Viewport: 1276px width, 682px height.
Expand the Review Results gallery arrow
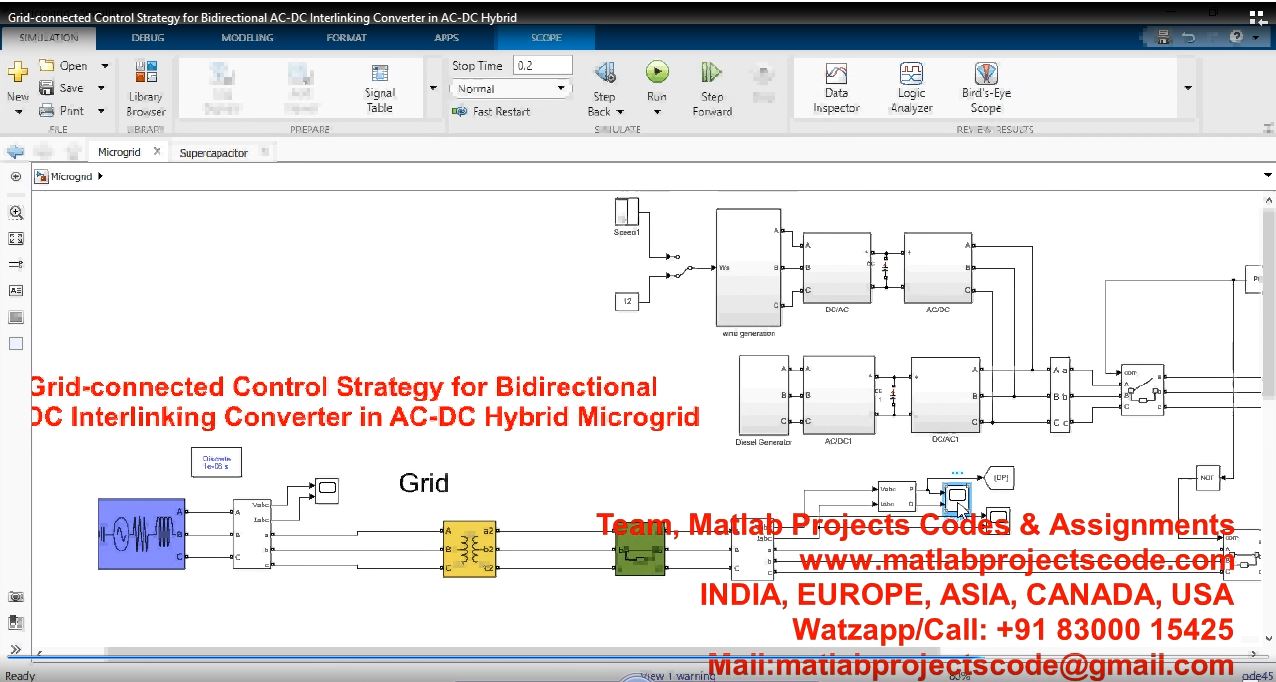pyautogui.click(x=1188, y=88)
